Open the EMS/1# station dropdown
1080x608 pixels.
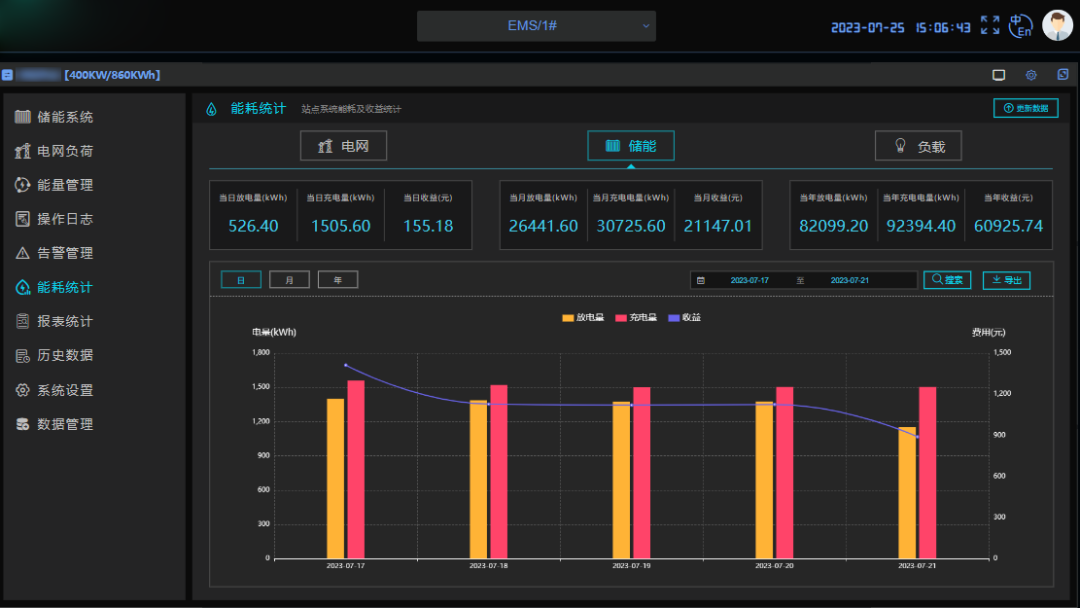(536, 26)
